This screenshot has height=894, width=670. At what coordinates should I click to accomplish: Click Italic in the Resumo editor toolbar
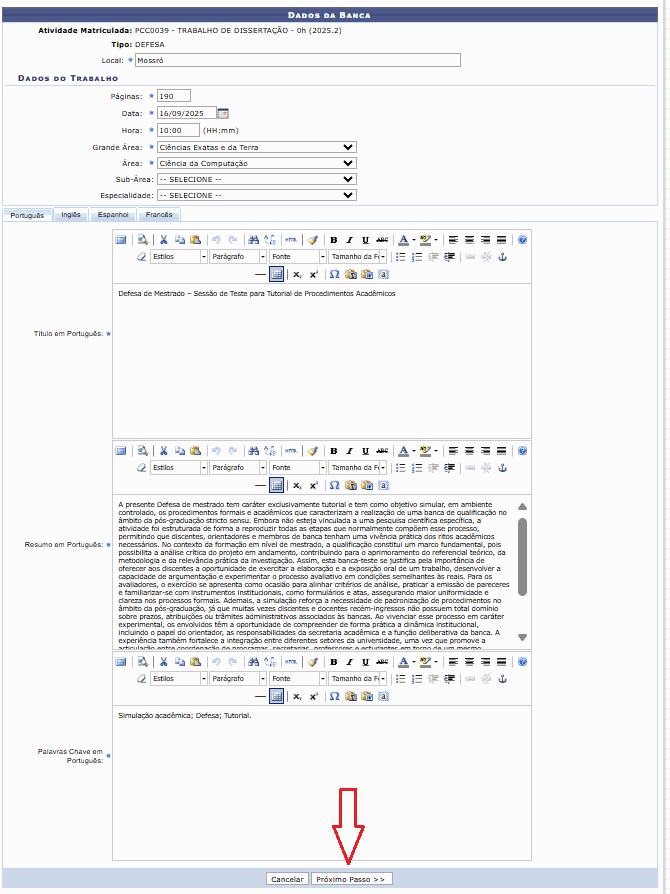(350, 451)
